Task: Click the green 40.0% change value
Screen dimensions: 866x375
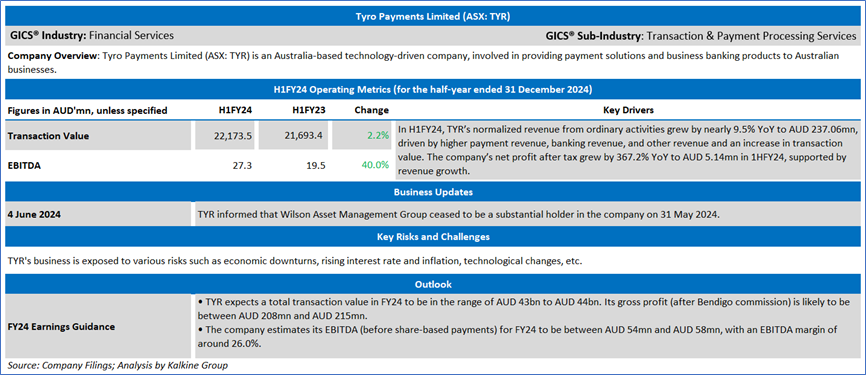Action: 375,165
